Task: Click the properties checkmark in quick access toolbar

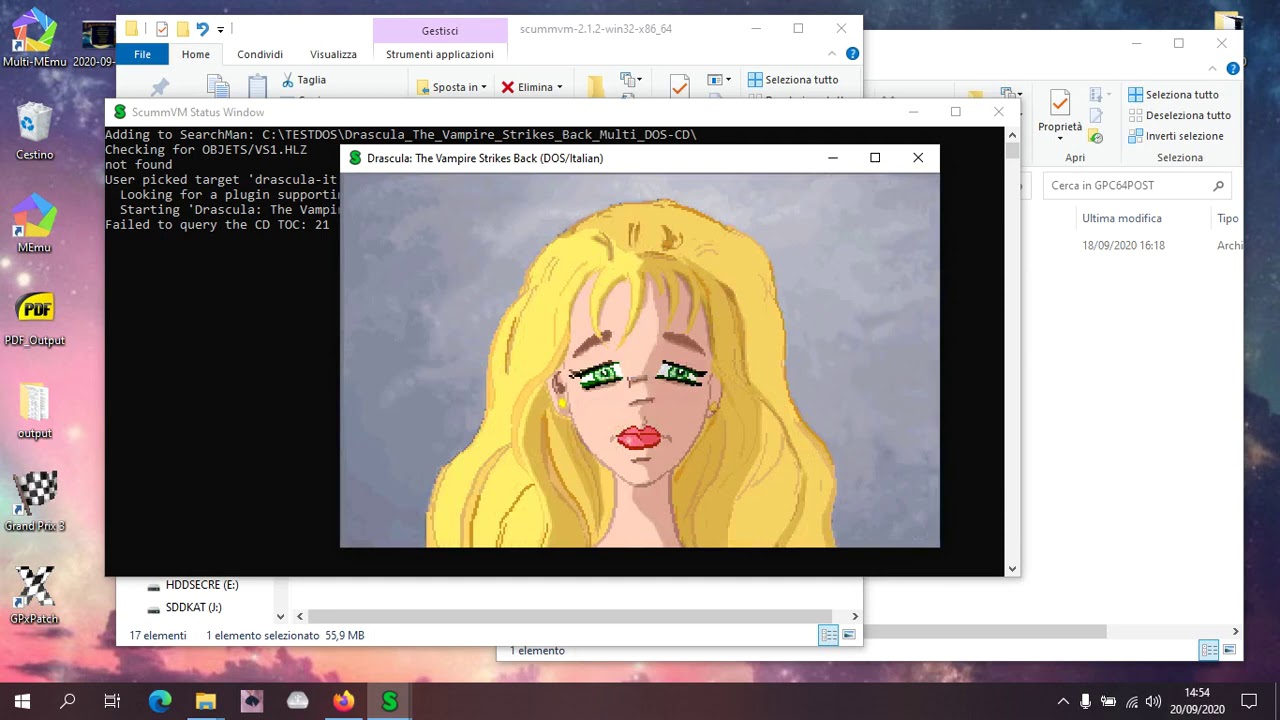Action: pos(161,29)
